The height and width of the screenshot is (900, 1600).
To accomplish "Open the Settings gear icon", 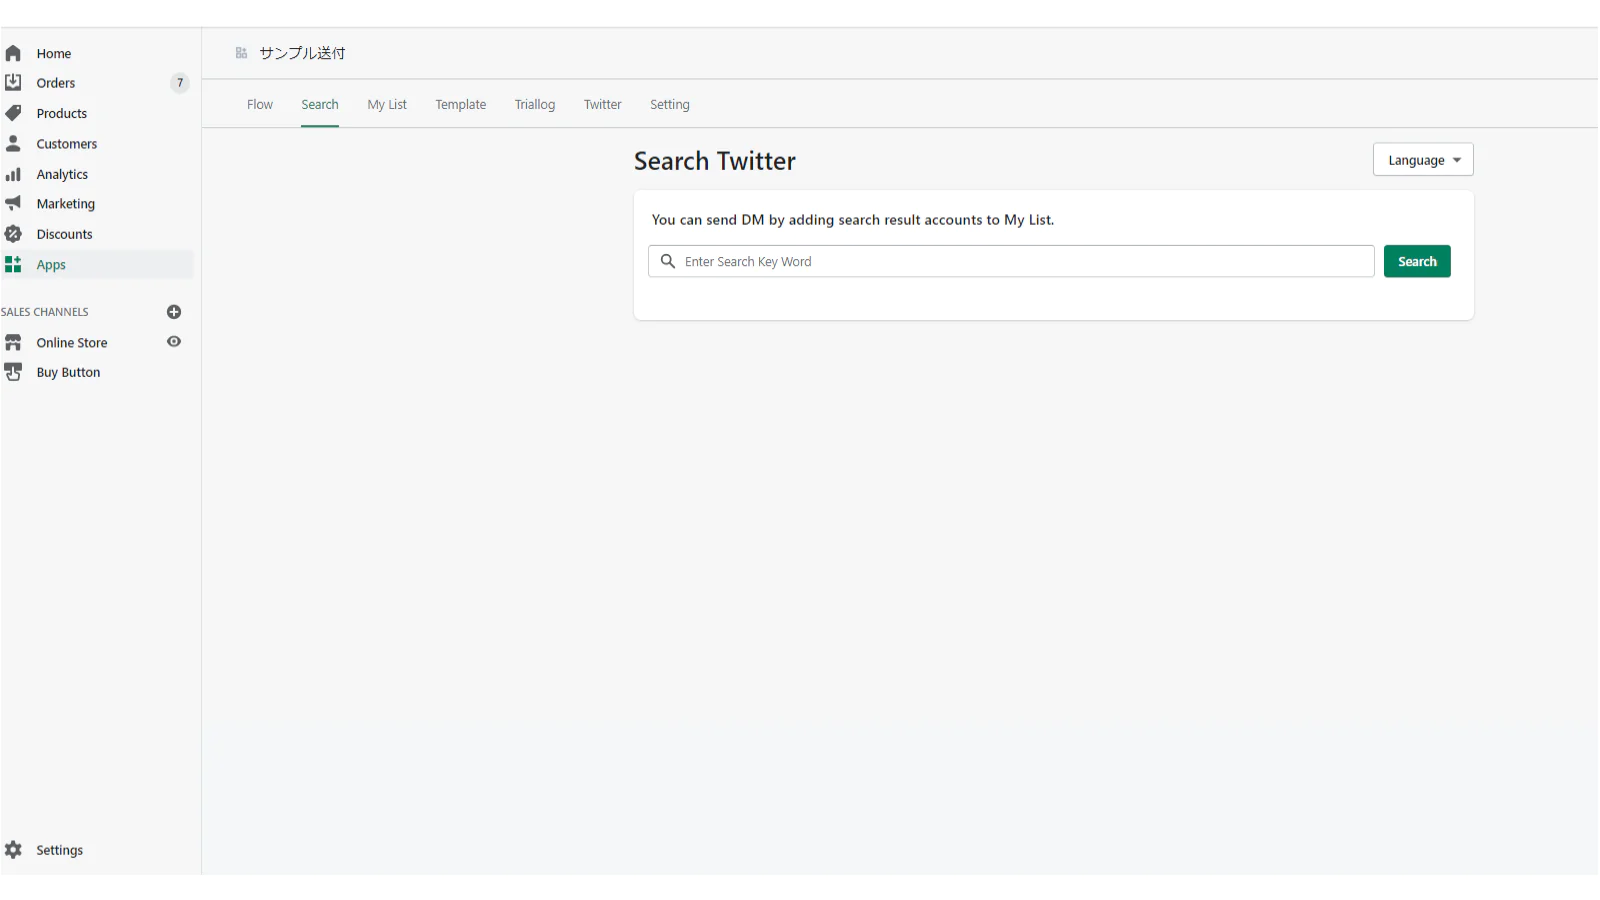I will 13,850.
